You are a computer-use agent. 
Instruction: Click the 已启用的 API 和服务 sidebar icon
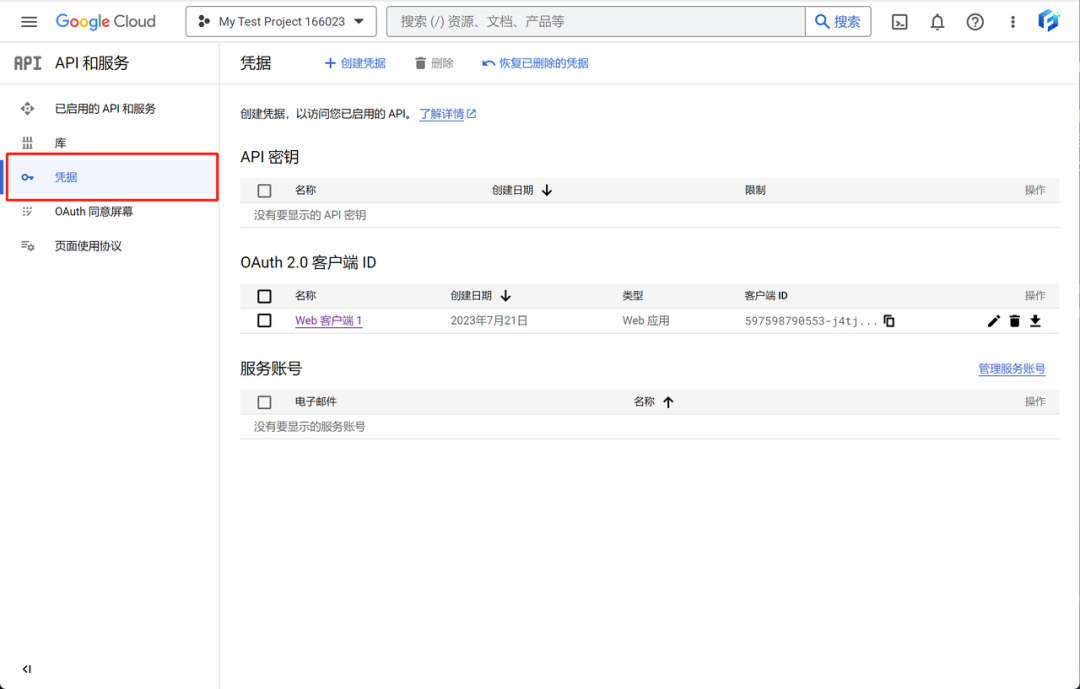click(x=28, y=108)
